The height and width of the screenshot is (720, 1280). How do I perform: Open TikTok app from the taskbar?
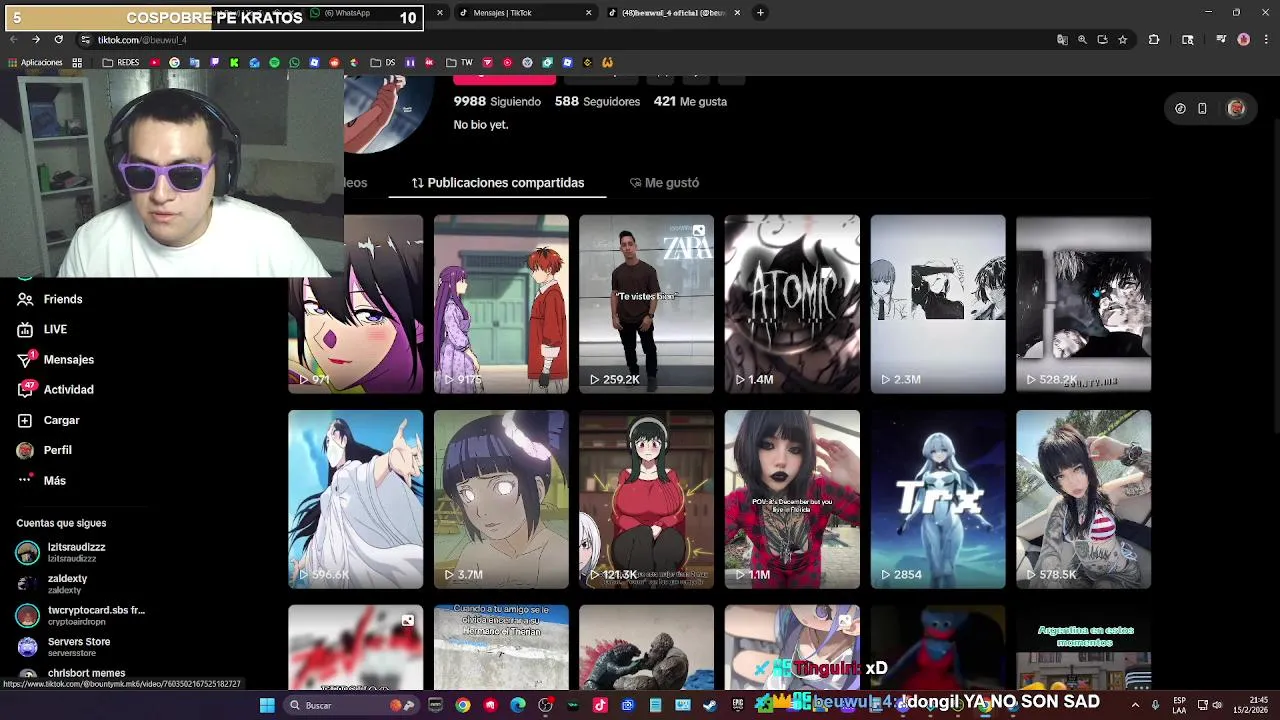[600, 705]
